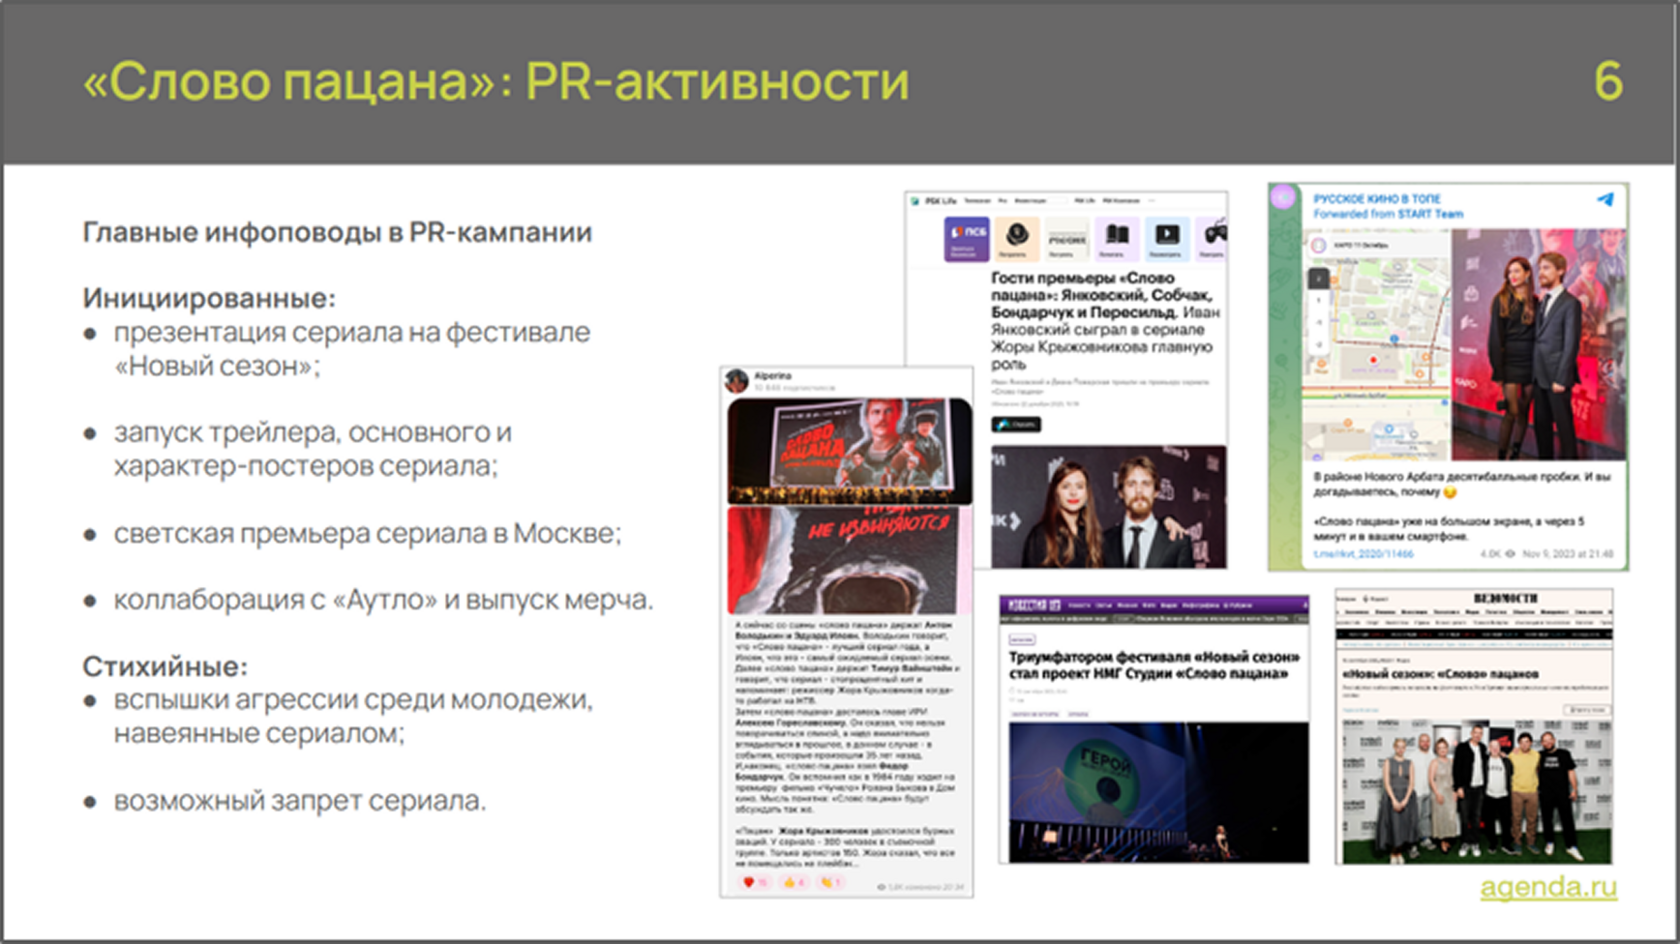This screenshot has height=944, width=1680.
Task: Click bullet 'запуск трейлера, основного и'
Action: [x=313, y=433]
